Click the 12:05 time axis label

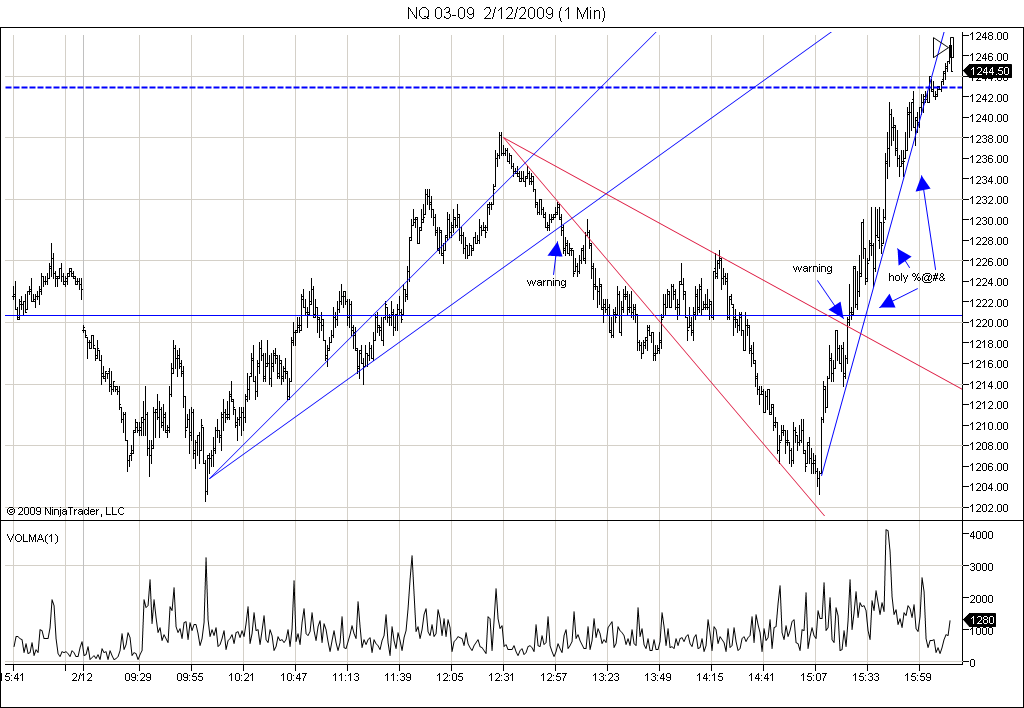coord(450,677)
